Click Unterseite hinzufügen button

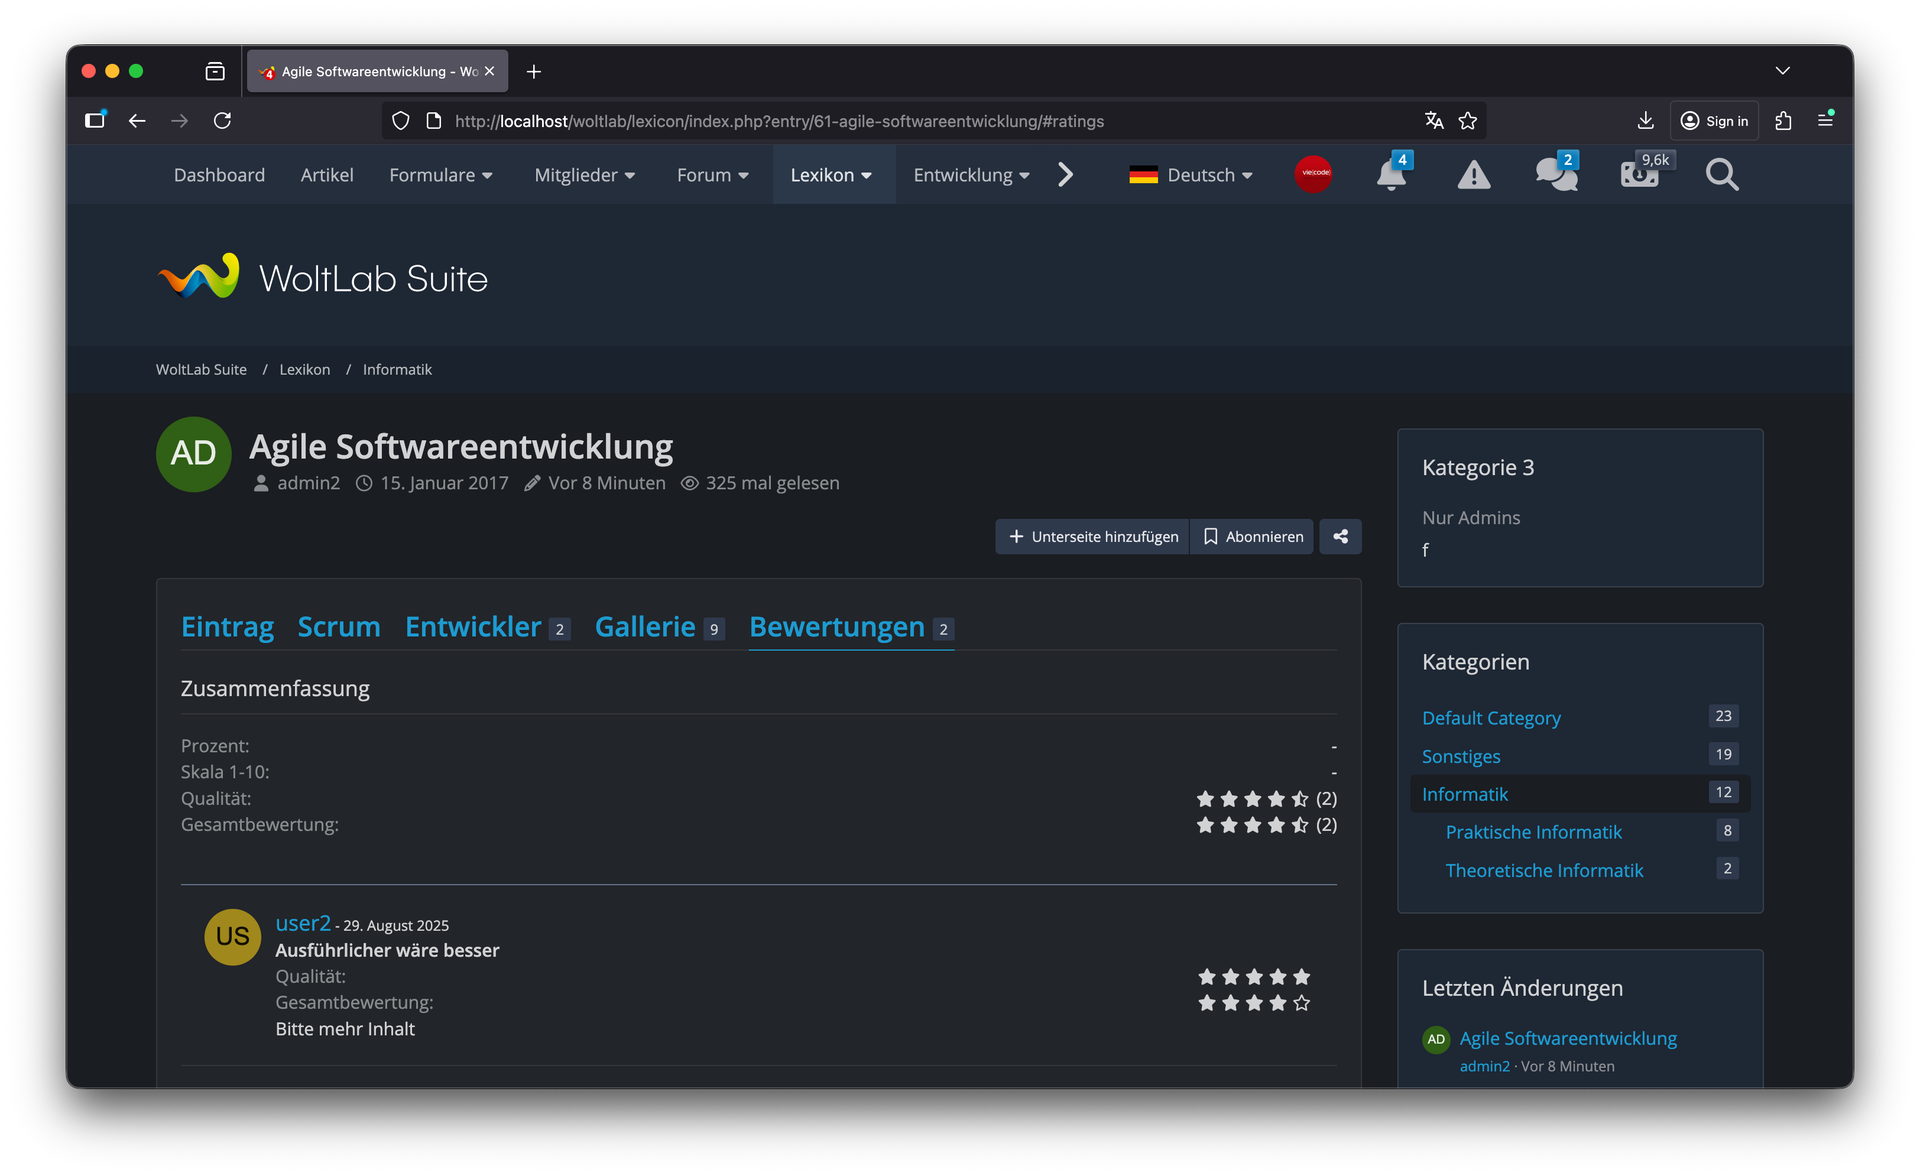[x=1093, y=537]
